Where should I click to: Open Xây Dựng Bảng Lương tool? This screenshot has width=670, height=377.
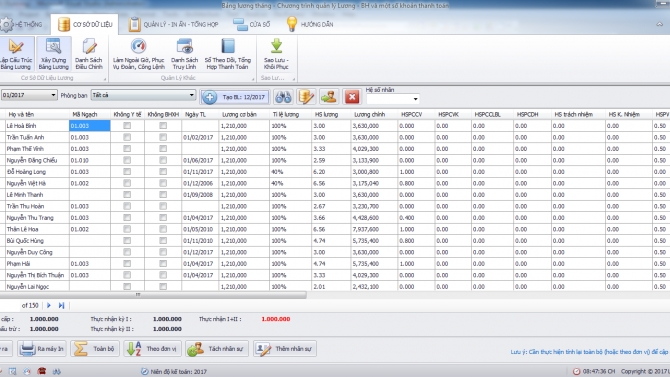[x=53, y=54]
